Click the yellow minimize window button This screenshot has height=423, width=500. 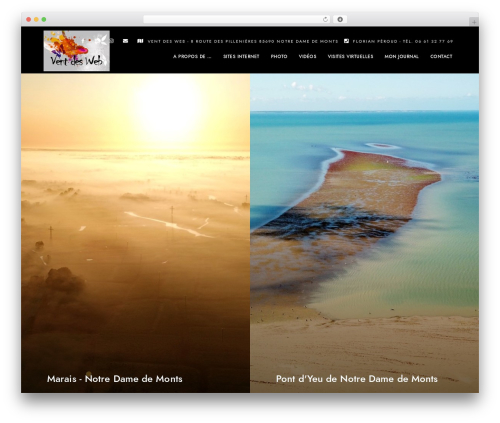point(36,19)
